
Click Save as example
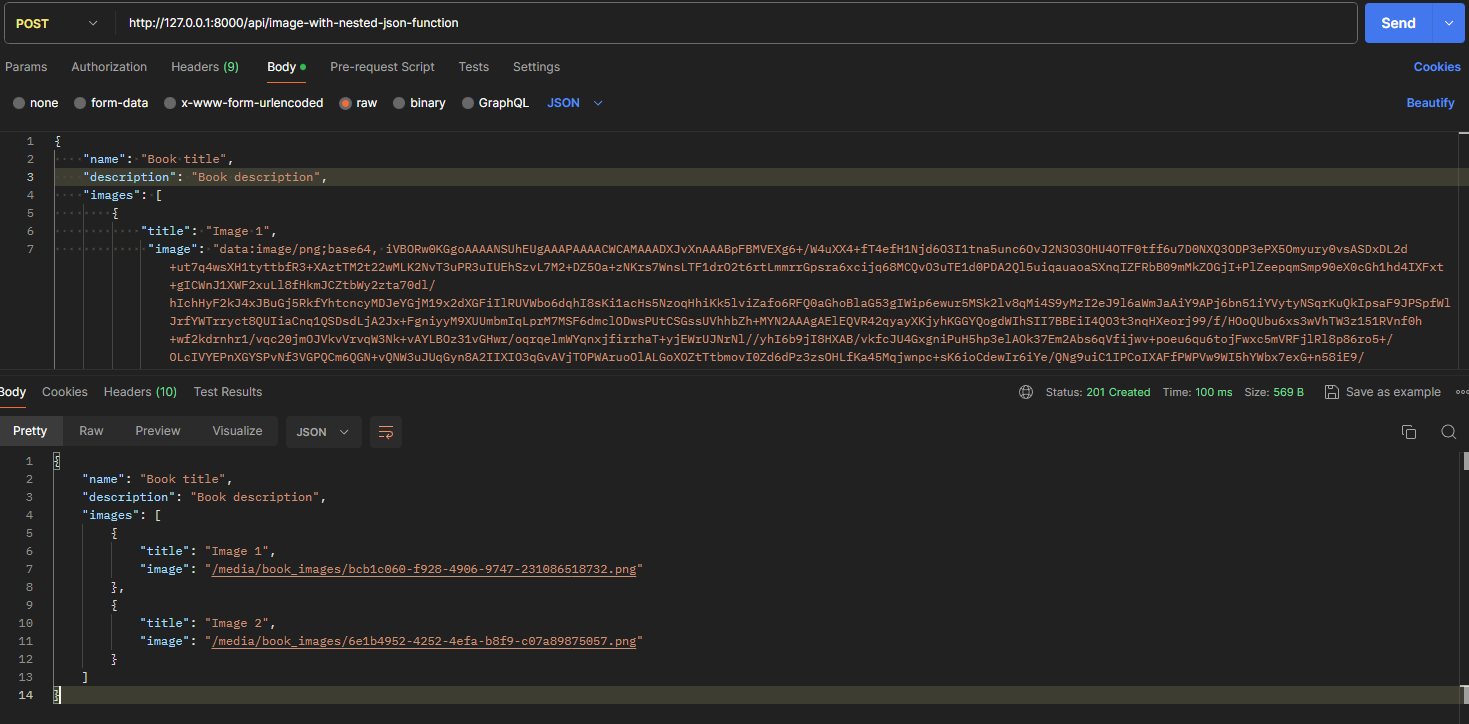[1383, 392]
